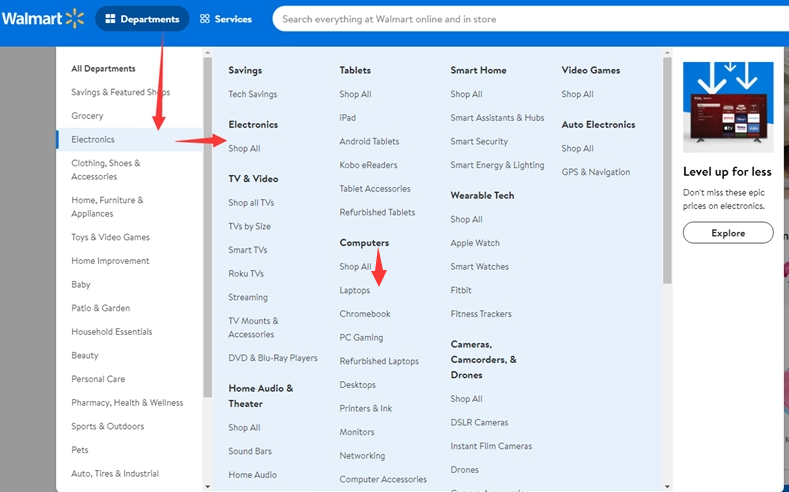Open iPad under Tablets
Screen dimensions: 789x492
347,118
